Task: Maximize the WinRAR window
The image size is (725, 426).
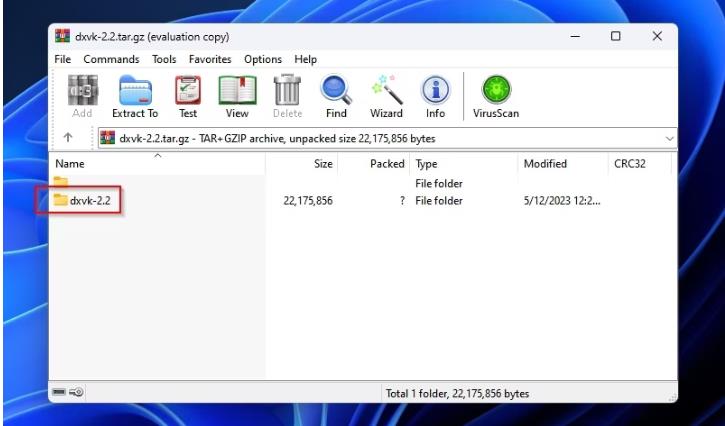Action: coord(615,36)
